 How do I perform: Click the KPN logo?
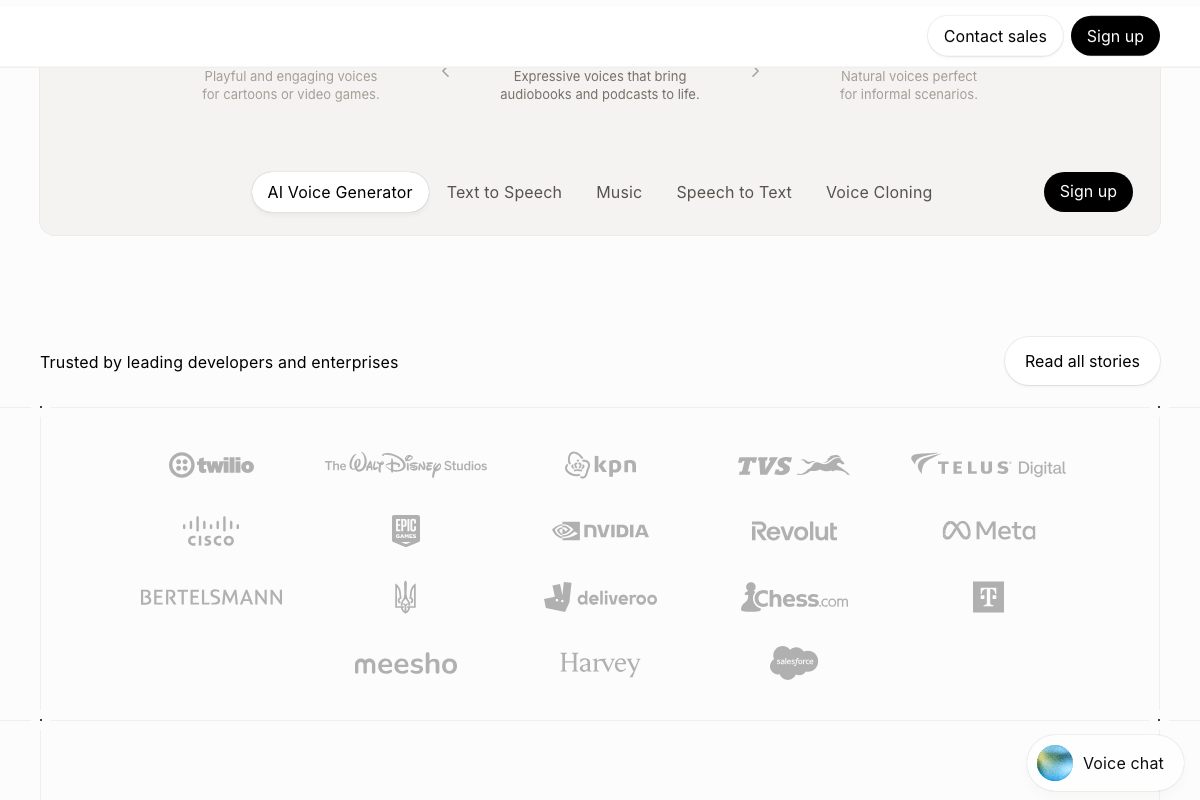click(600, 465)
